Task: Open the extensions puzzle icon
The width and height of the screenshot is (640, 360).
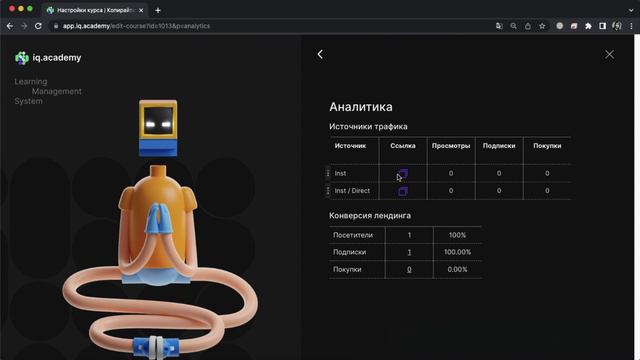Action: point(588,26)
